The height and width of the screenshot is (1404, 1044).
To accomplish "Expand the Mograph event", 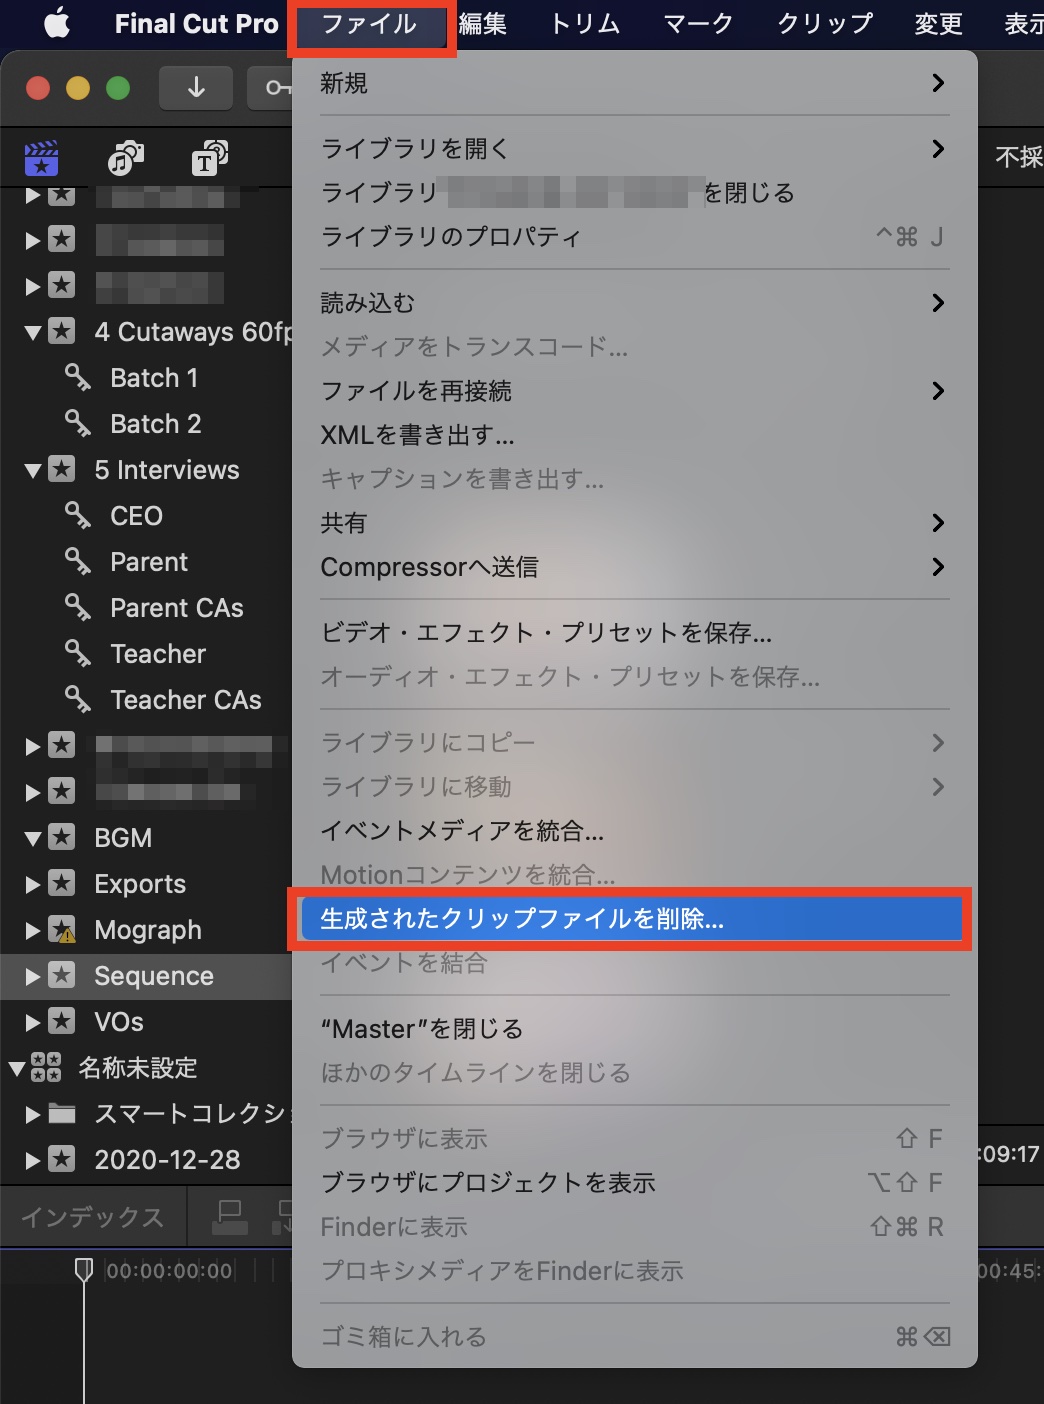I will (x=33, y=930).
